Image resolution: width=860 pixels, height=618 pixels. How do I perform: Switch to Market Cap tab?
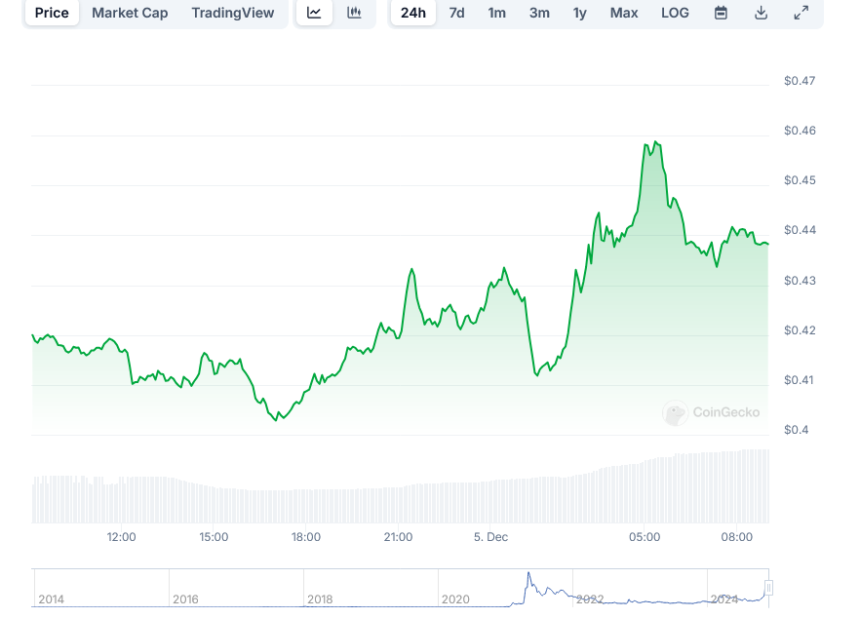click(x=130, y=13)
